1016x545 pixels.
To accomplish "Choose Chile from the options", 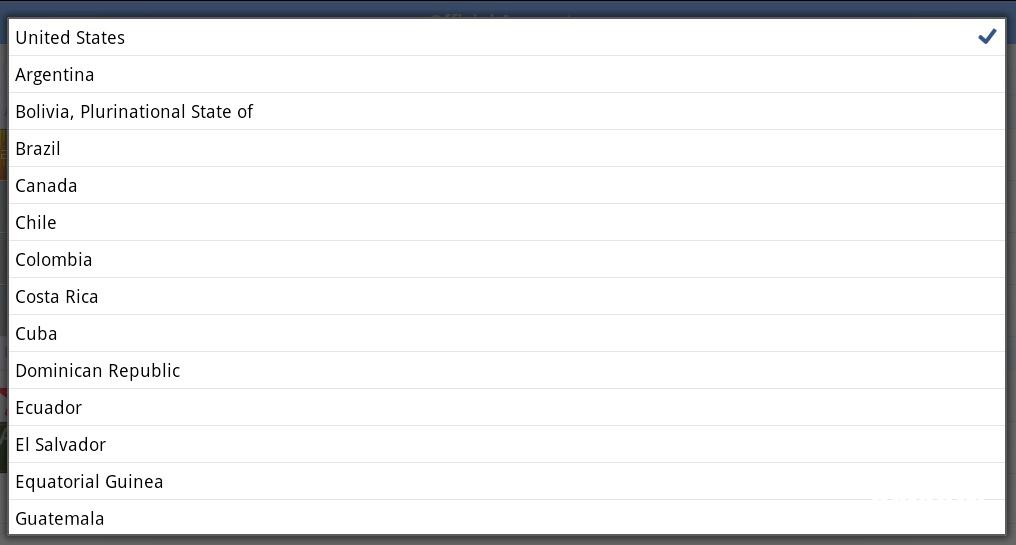I will [x=36, y=223].
